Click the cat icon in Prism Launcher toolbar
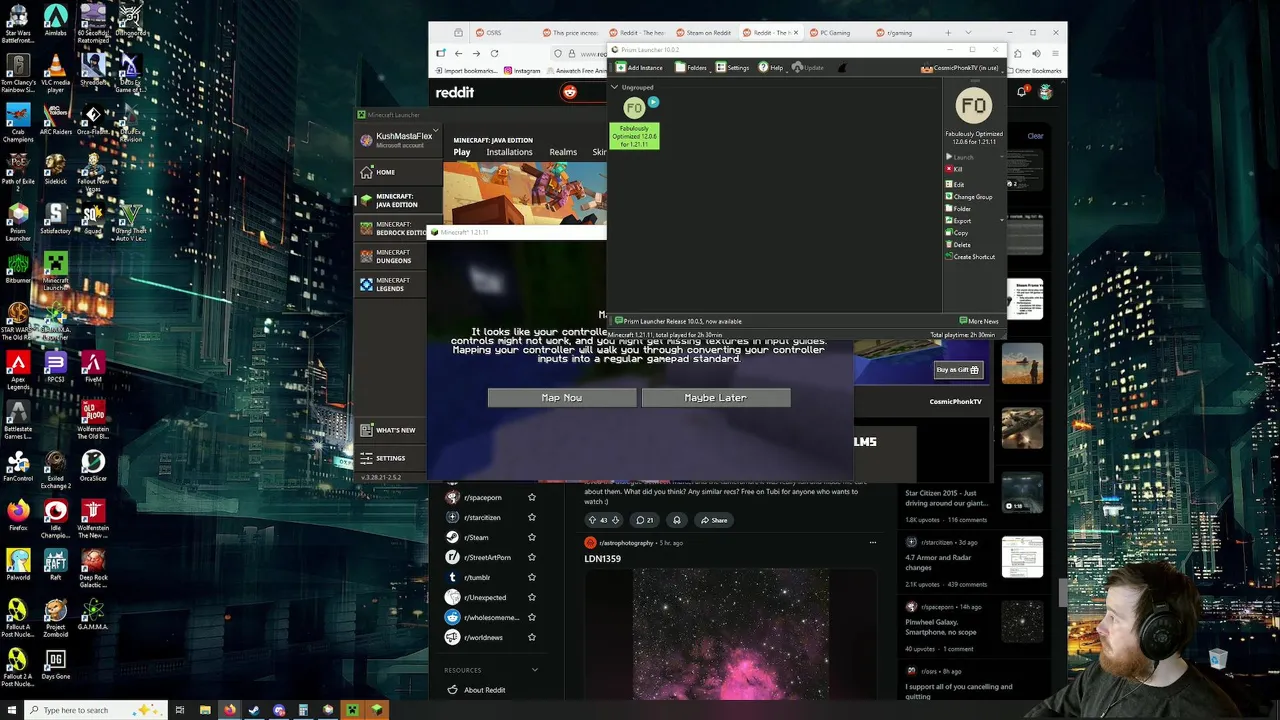Viewport: 1280px width, 720px height. click(842, 68)
